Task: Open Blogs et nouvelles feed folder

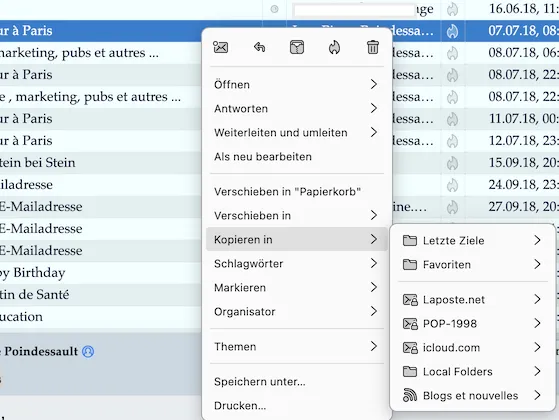Action: pyautogui.click(x=472, y=395)
